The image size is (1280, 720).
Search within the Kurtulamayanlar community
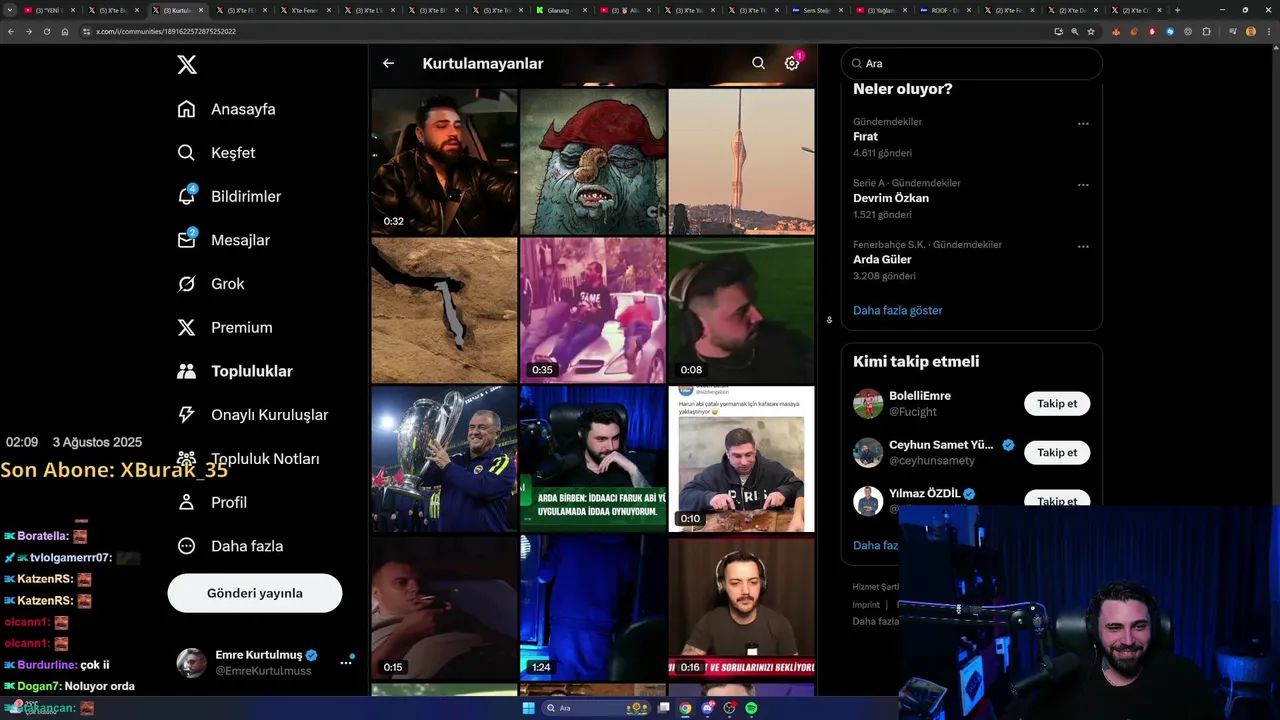tap(758, 63)
